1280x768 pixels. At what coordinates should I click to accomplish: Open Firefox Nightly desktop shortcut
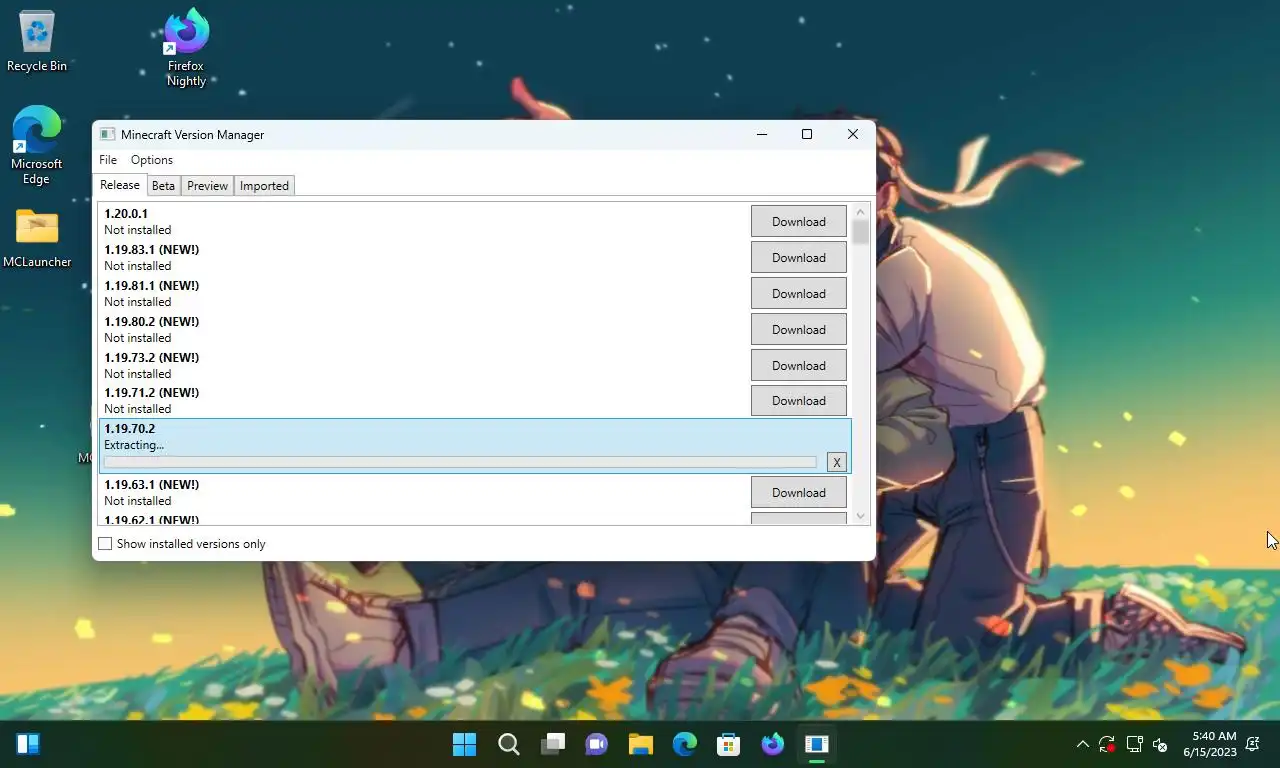click(x=186, y=48)
